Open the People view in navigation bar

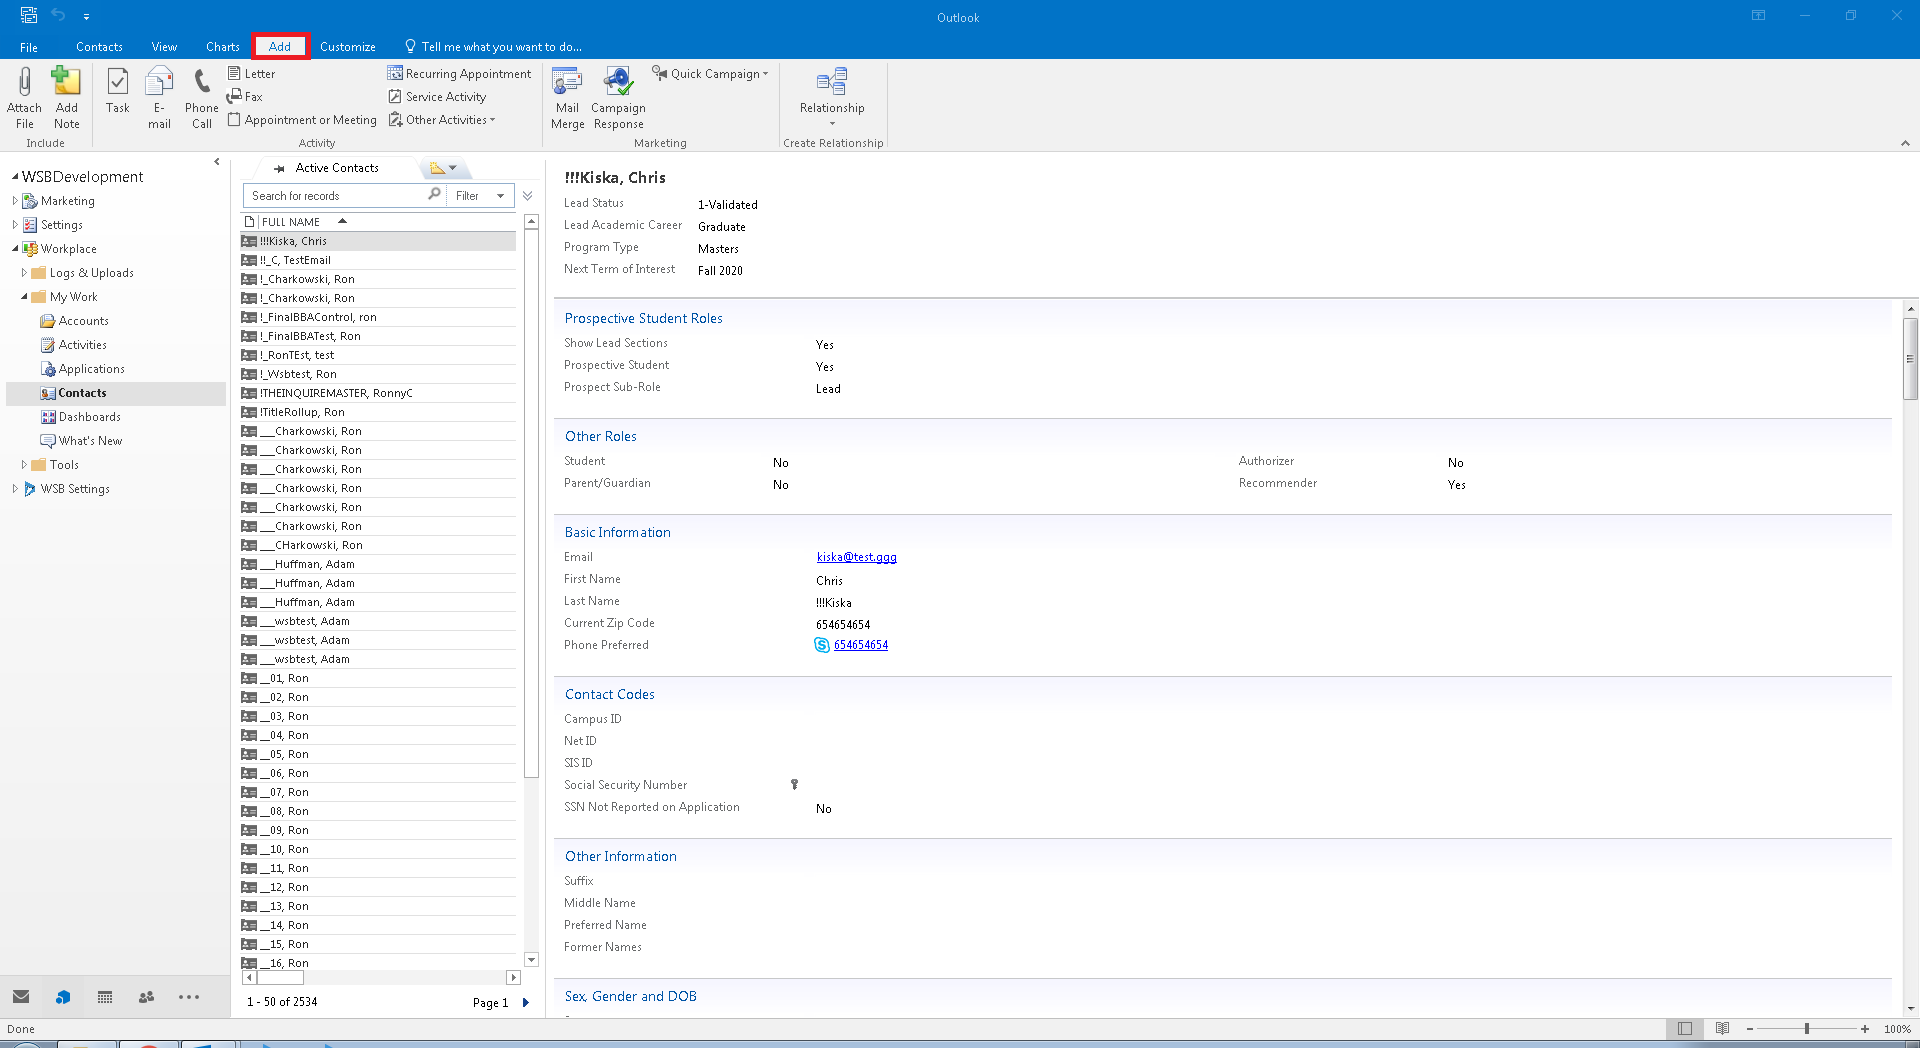(146, 997)
